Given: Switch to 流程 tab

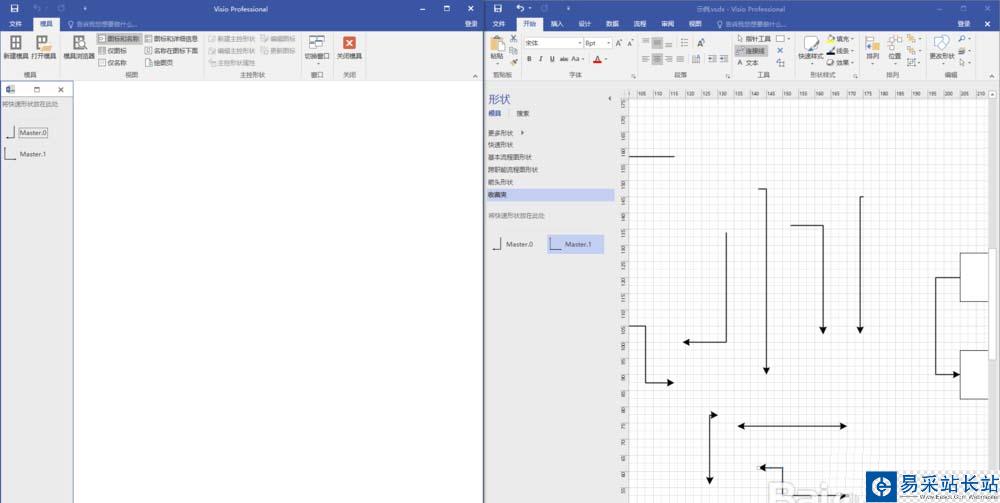Looking at the screenshot, I should coord(640,24).
